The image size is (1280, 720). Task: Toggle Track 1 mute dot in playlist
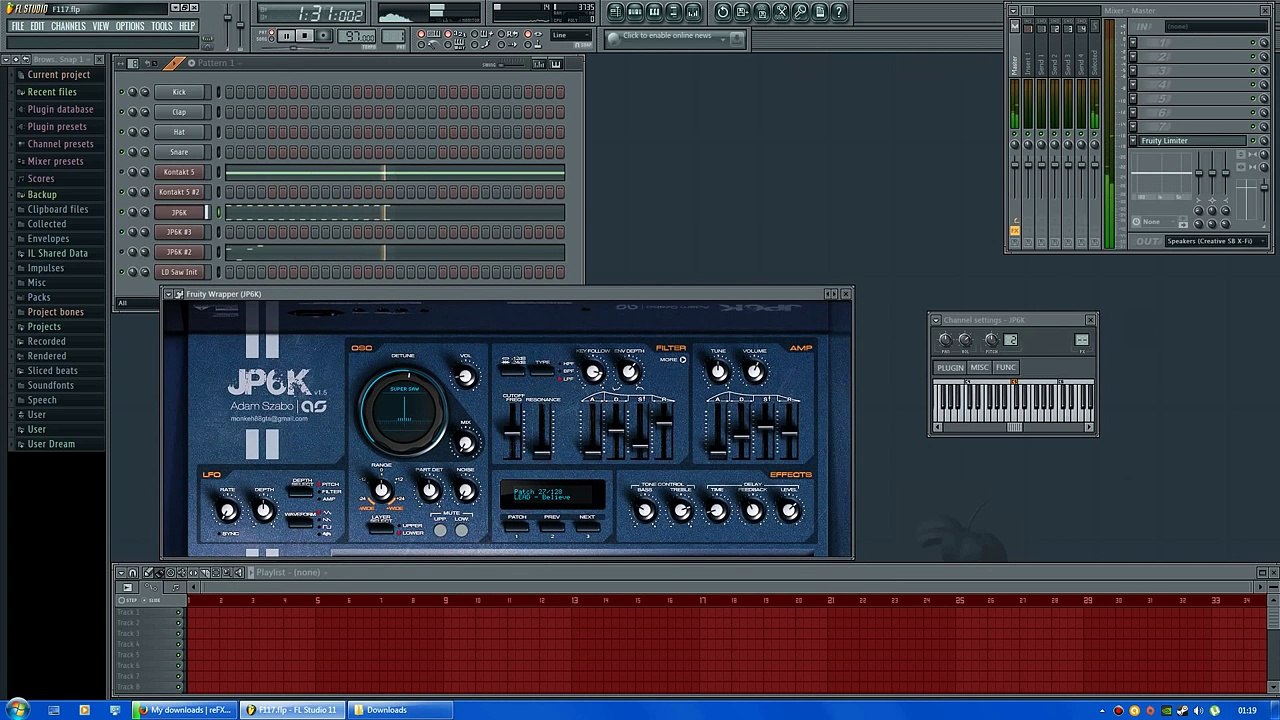pyautogui.click(x=178, y=612)
